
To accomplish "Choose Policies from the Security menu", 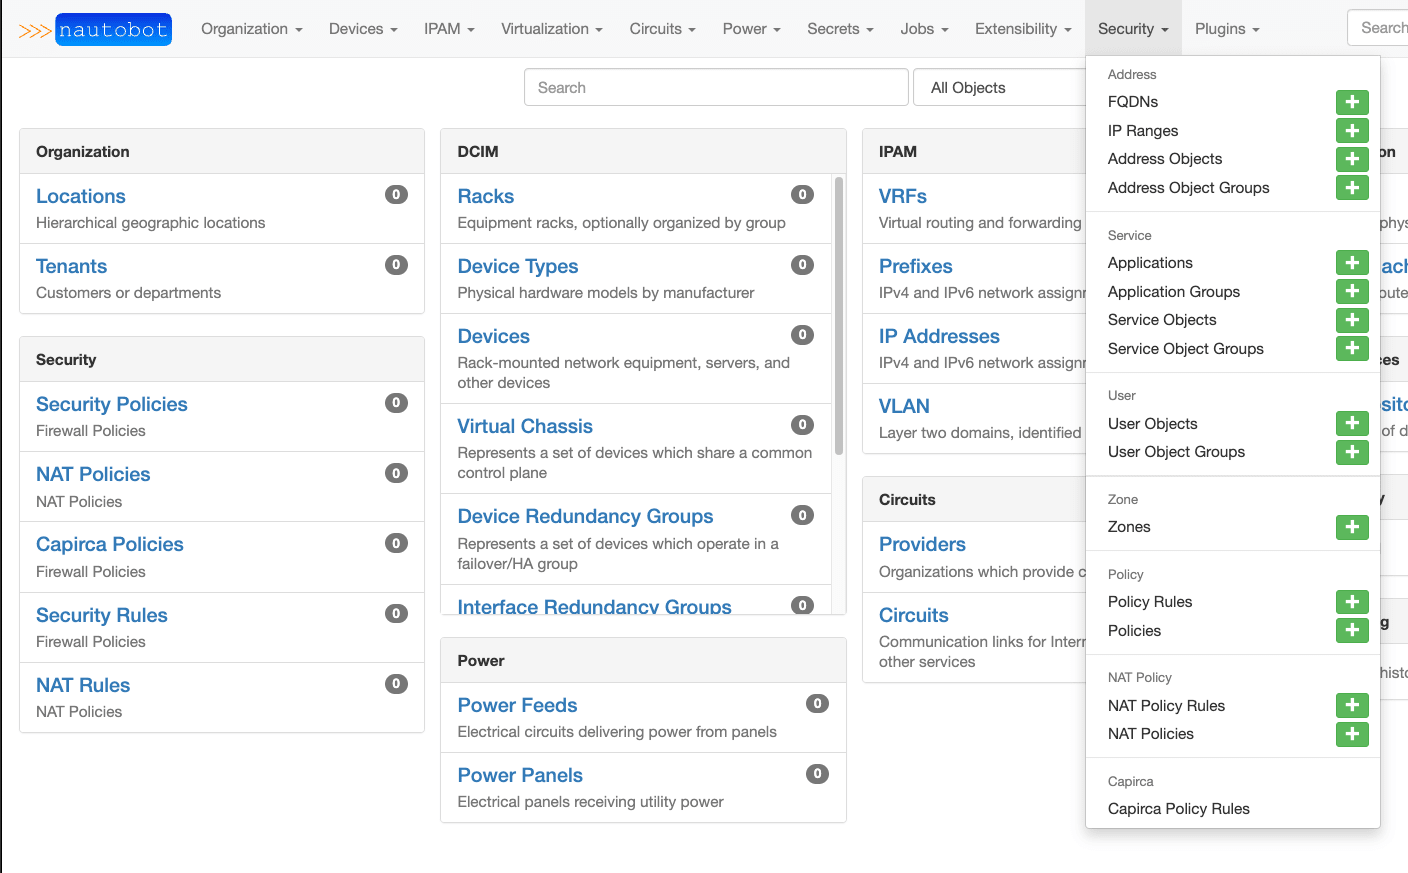I will 1134,631.
